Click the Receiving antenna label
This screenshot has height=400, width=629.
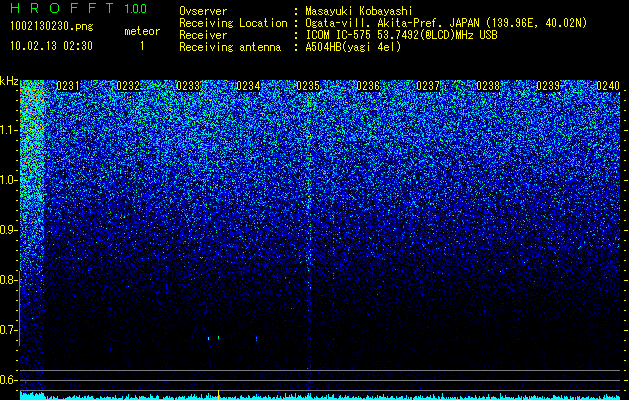pos(230,47)
